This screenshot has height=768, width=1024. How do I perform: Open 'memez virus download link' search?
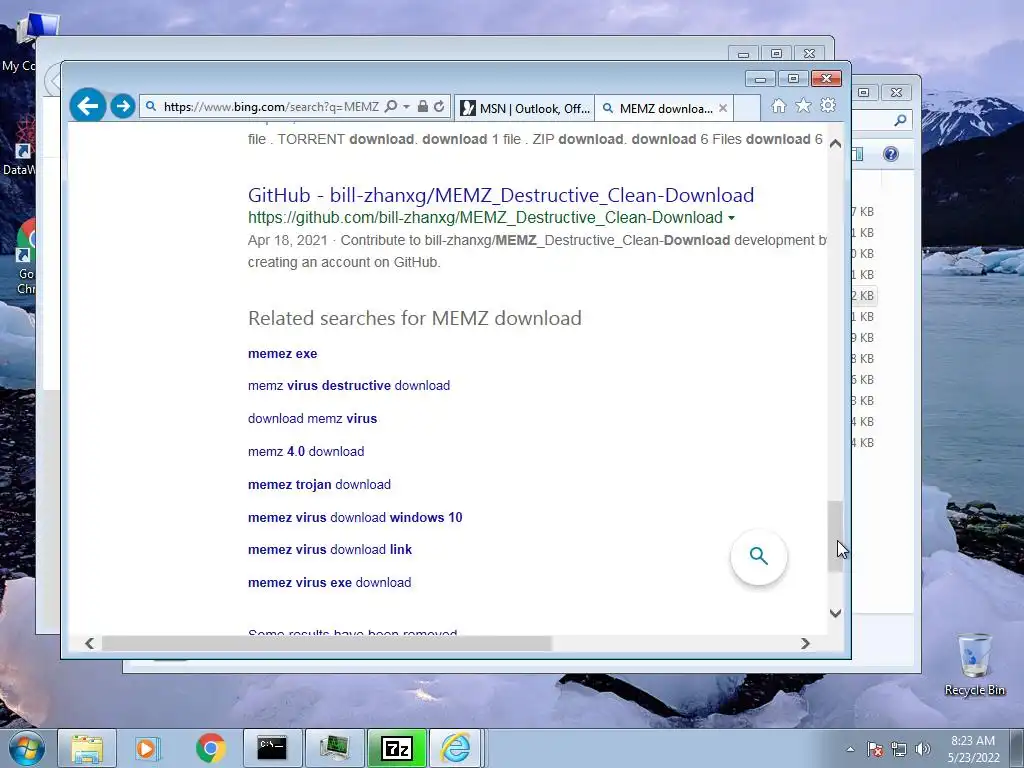330,549
